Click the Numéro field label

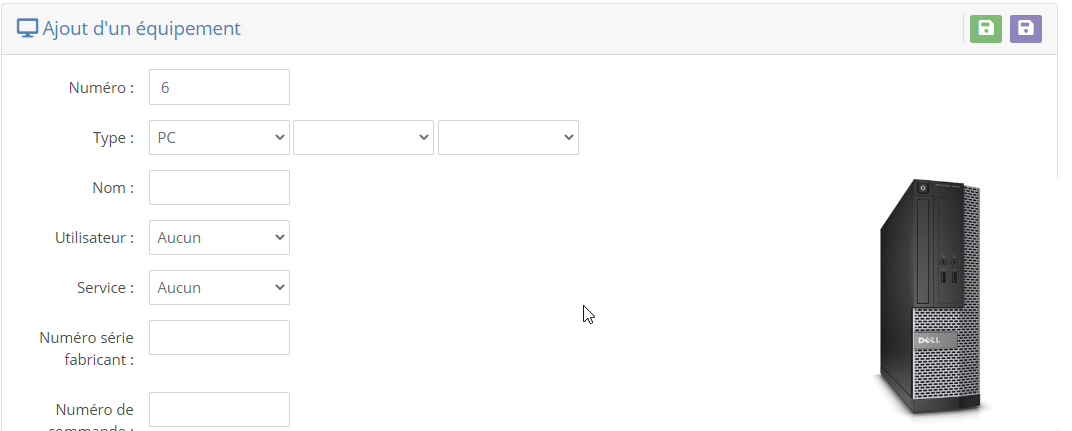101,88
